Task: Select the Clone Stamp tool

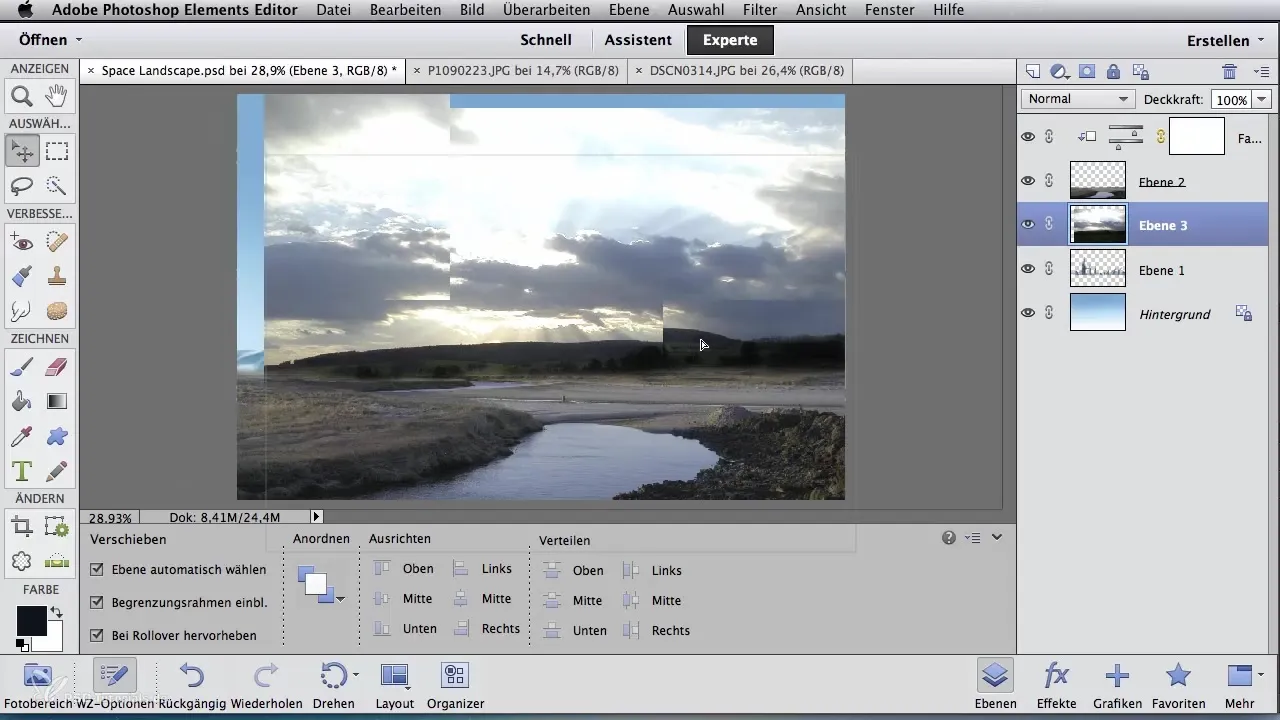Action: point(57,276)
